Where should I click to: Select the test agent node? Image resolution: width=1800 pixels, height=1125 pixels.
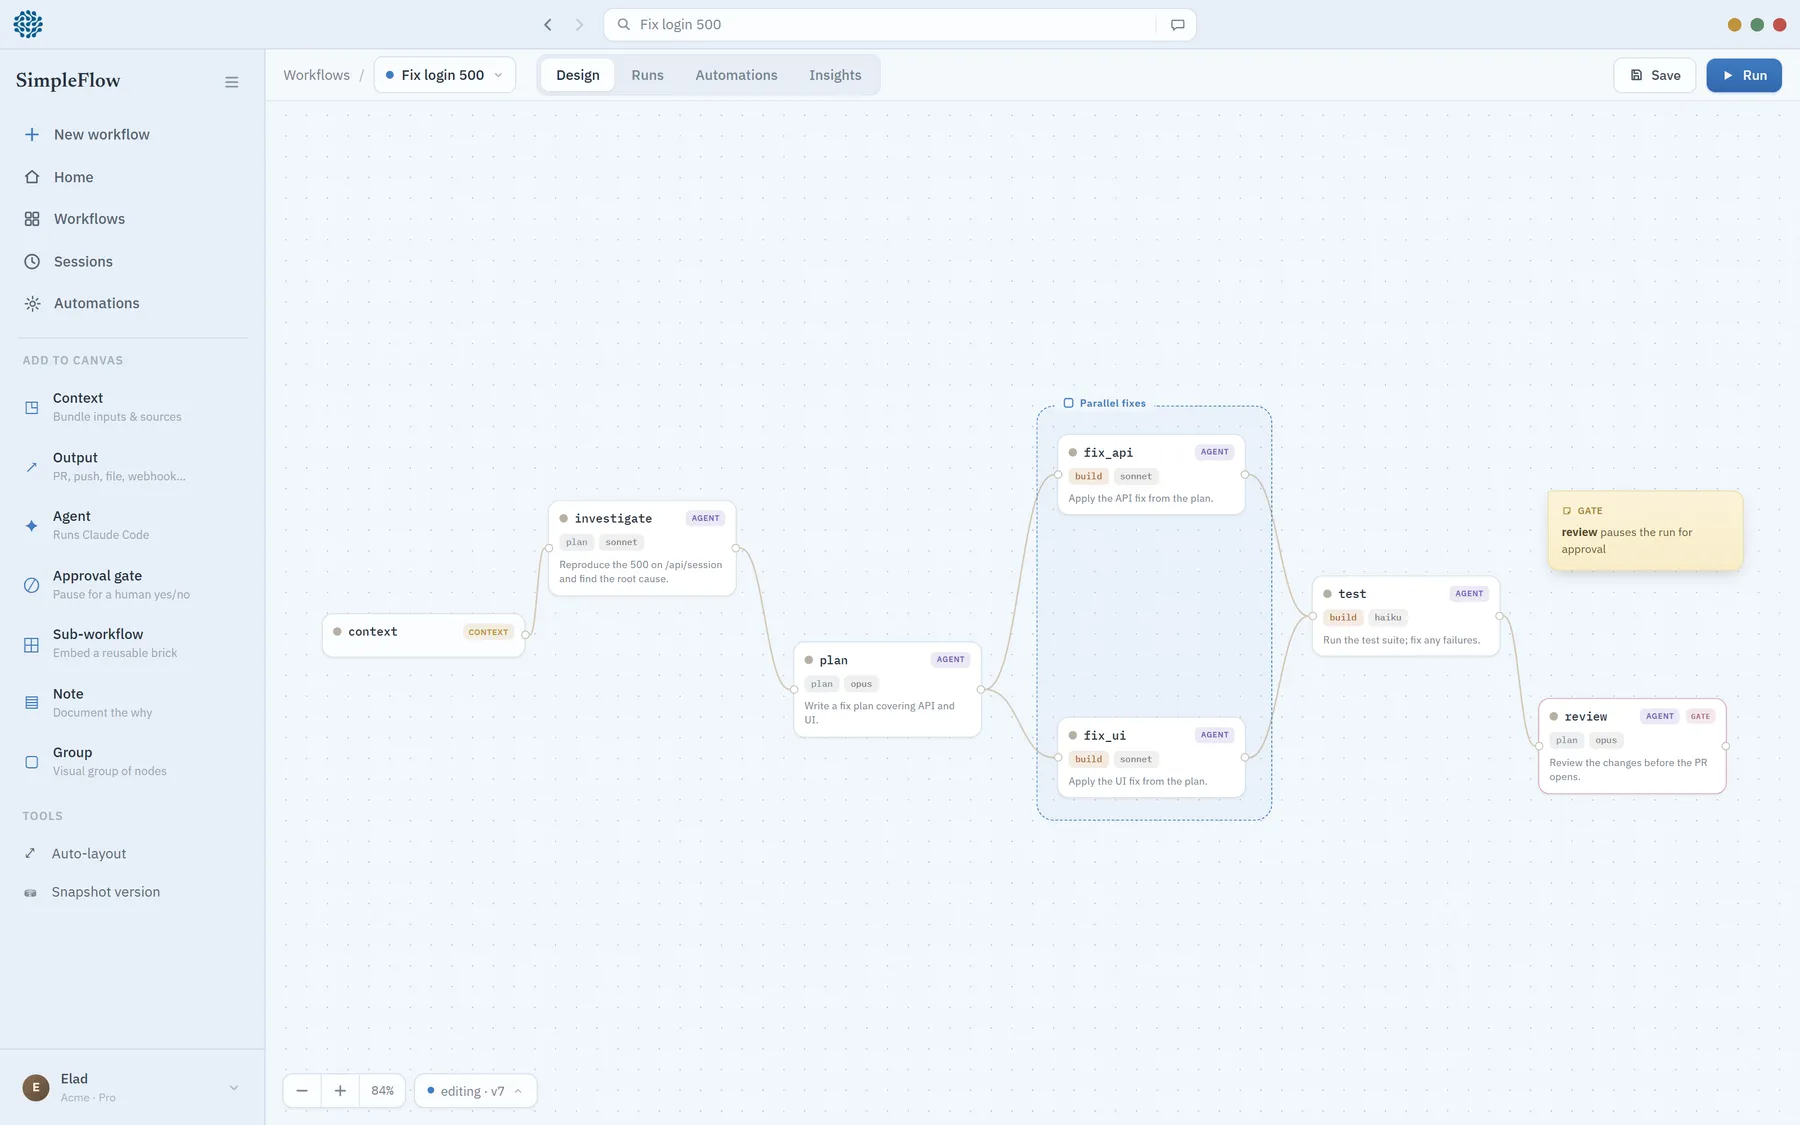coord(1406,616)
